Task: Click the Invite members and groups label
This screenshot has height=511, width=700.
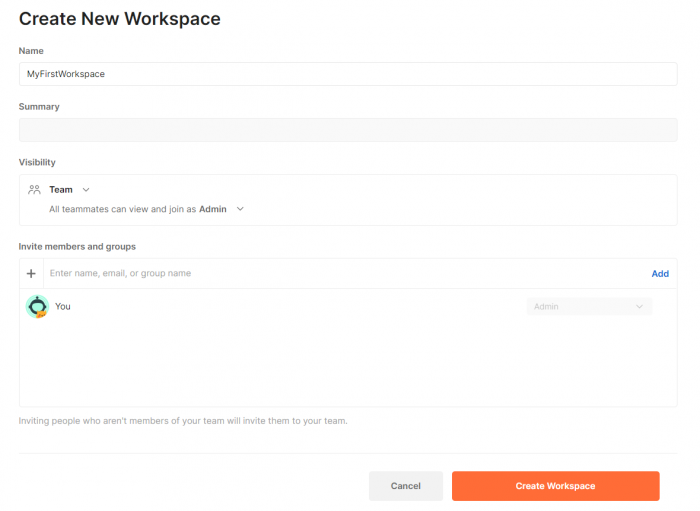Action: point(77,247)
